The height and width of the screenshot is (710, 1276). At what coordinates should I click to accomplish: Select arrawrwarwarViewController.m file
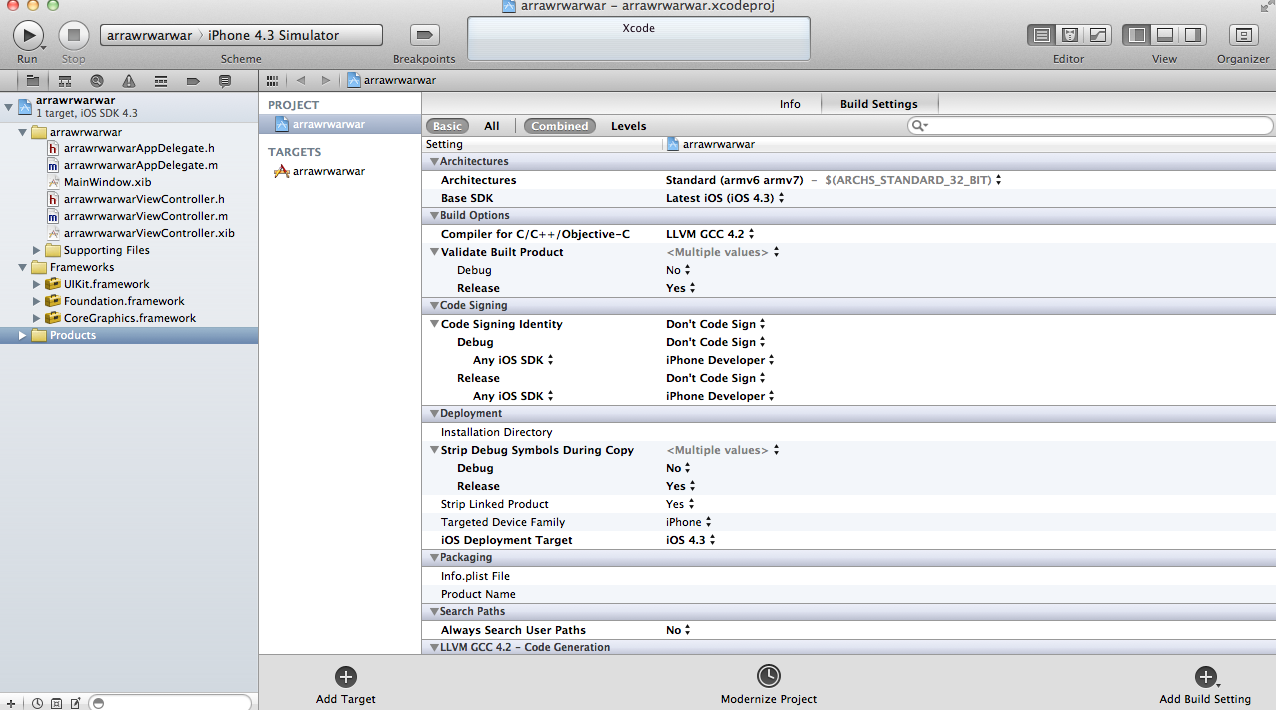click(138, 216)
